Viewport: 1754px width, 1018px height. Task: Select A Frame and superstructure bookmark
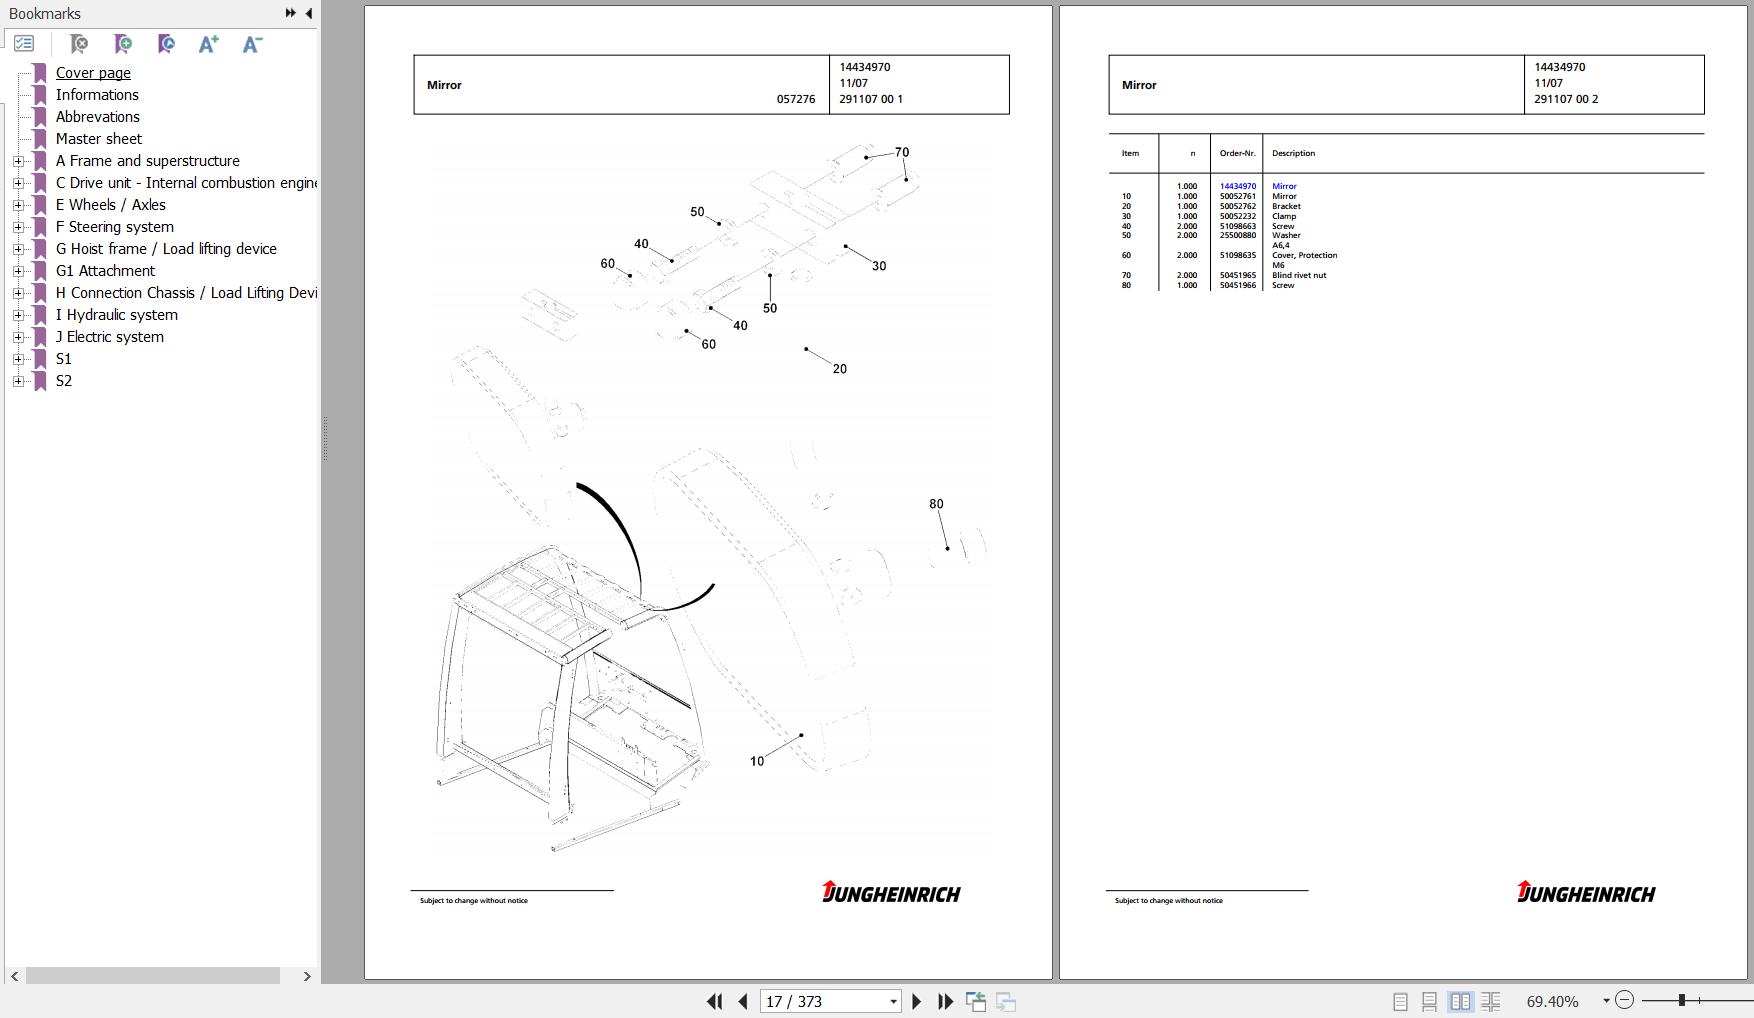148,161
